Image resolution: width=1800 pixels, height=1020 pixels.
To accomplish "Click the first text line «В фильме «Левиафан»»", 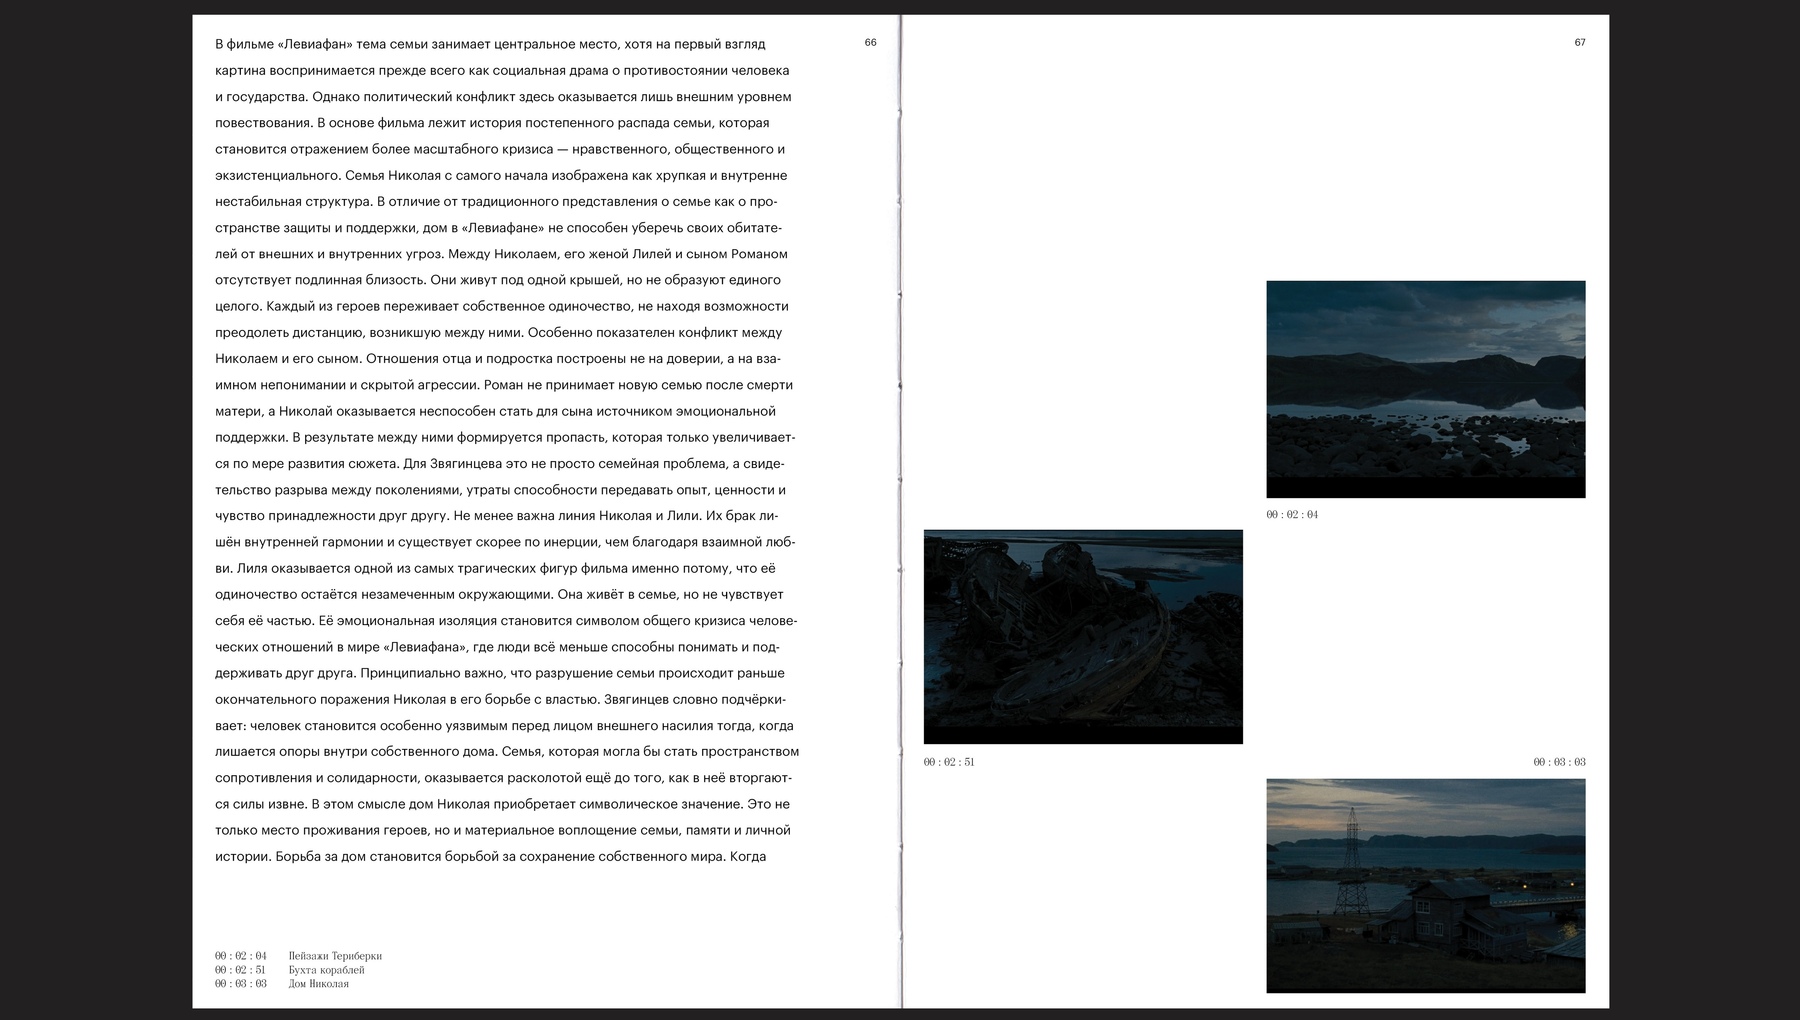I will click(x=490, y=44).
